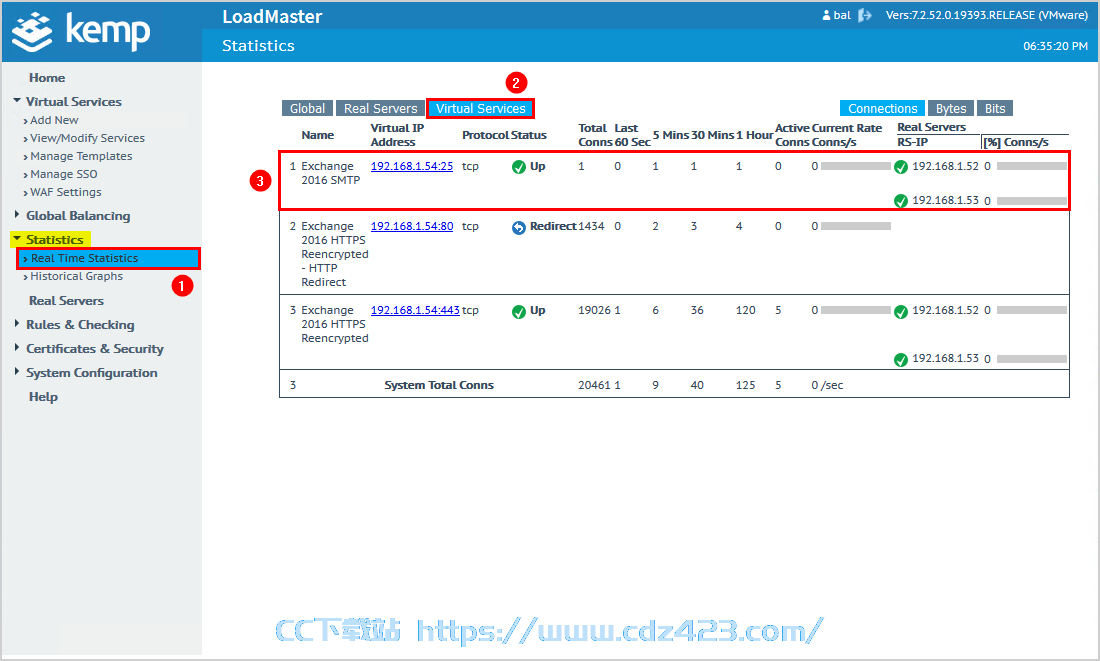Click total conns value 1434
1100x661 pixels.
[x=591, y=226]
